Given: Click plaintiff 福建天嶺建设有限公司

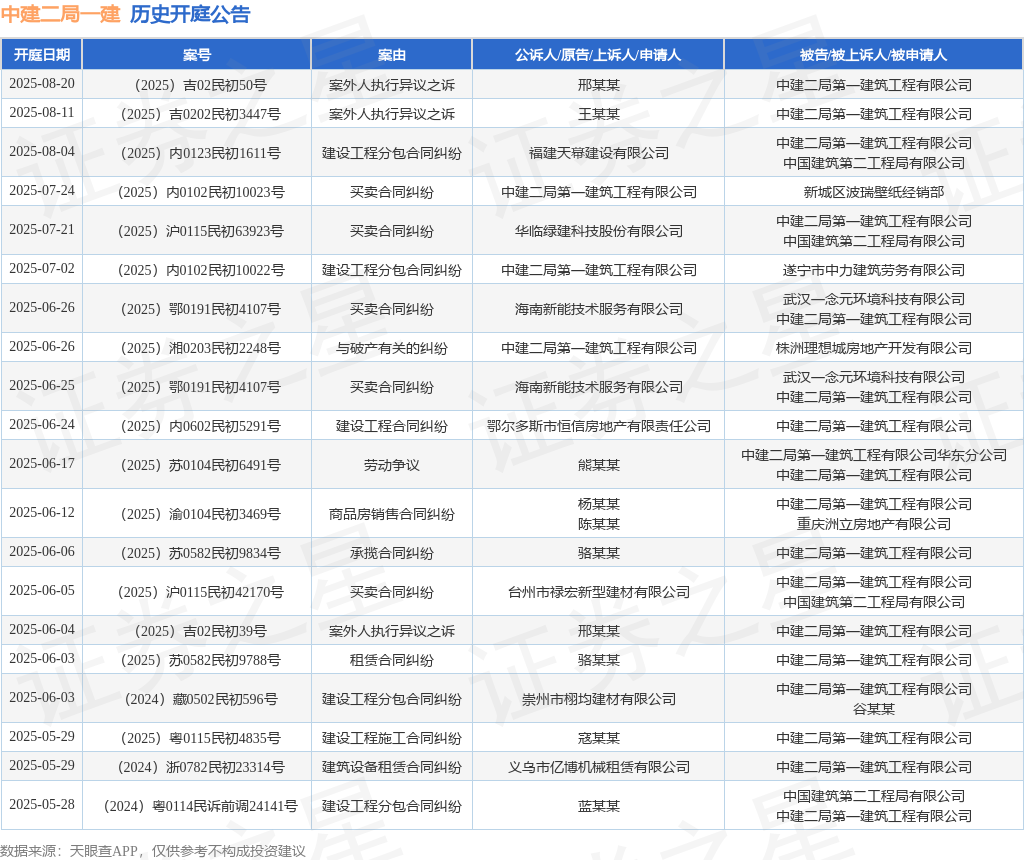Looking at the screenshot, I should (x=598, y=153).
